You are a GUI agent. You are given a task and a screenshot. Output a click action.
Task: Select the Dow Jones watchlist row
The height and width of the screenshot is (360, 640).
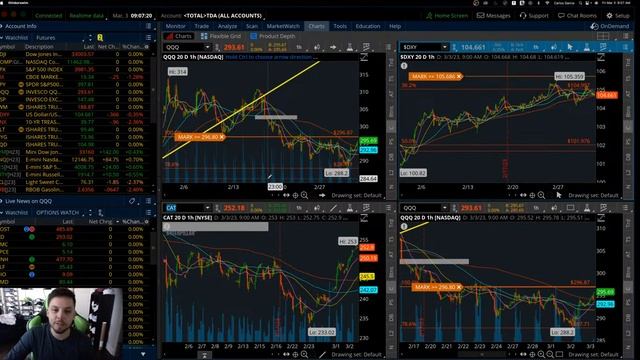pos(76,54)
